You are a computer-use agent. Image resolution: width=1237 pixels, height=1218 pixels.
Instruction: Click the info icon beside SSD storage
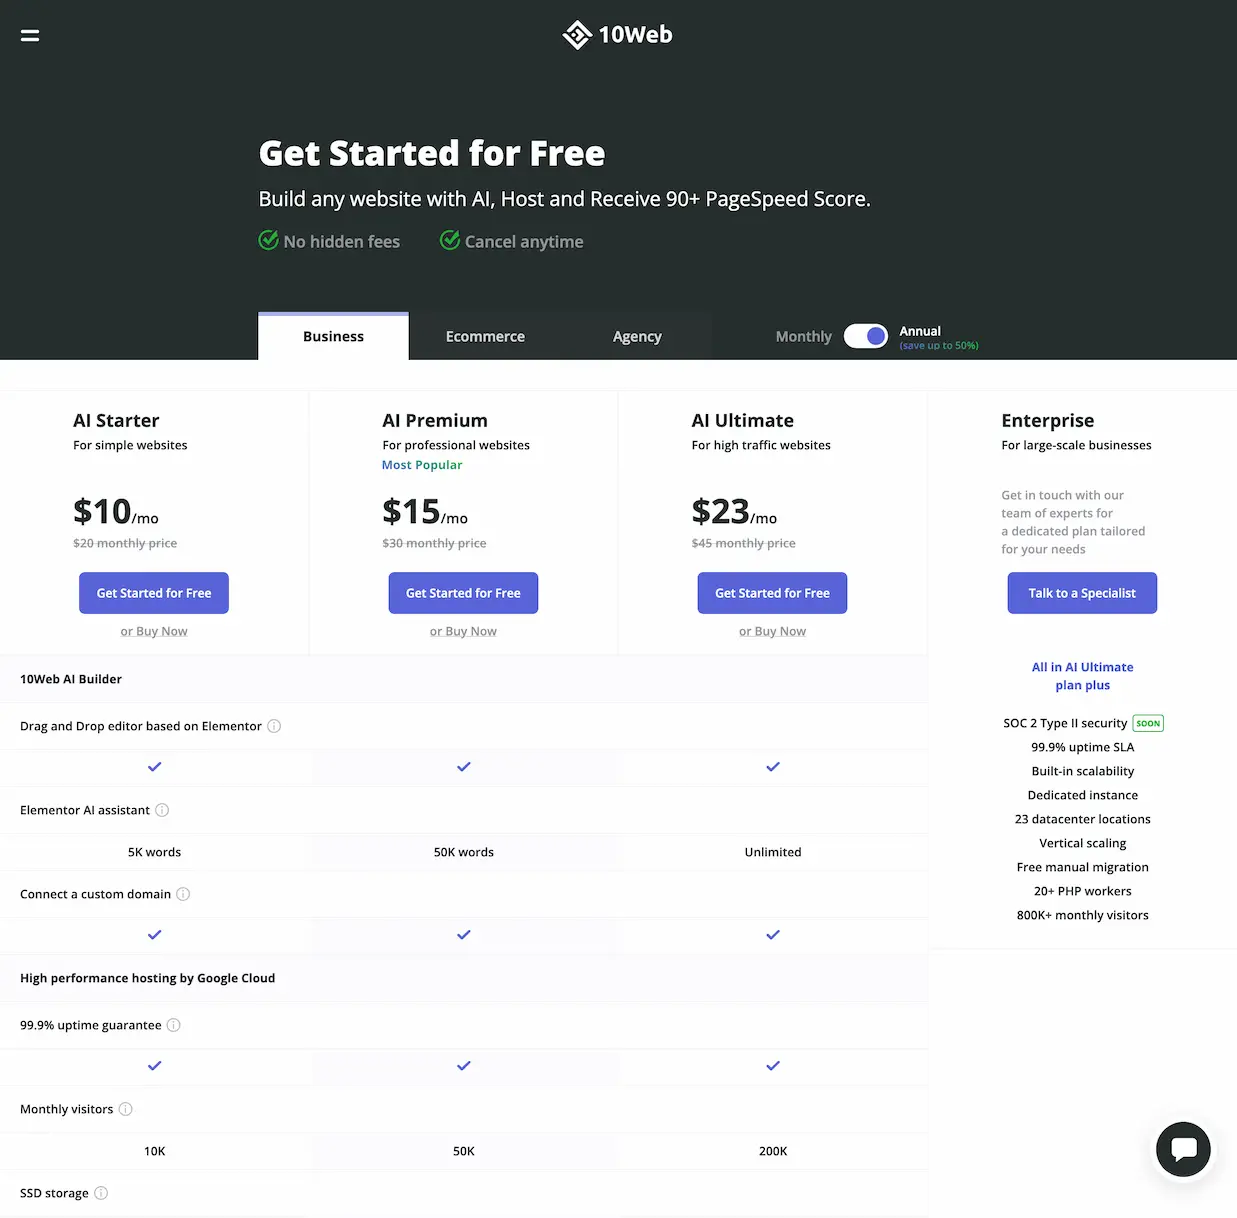tap(100, 1193)
